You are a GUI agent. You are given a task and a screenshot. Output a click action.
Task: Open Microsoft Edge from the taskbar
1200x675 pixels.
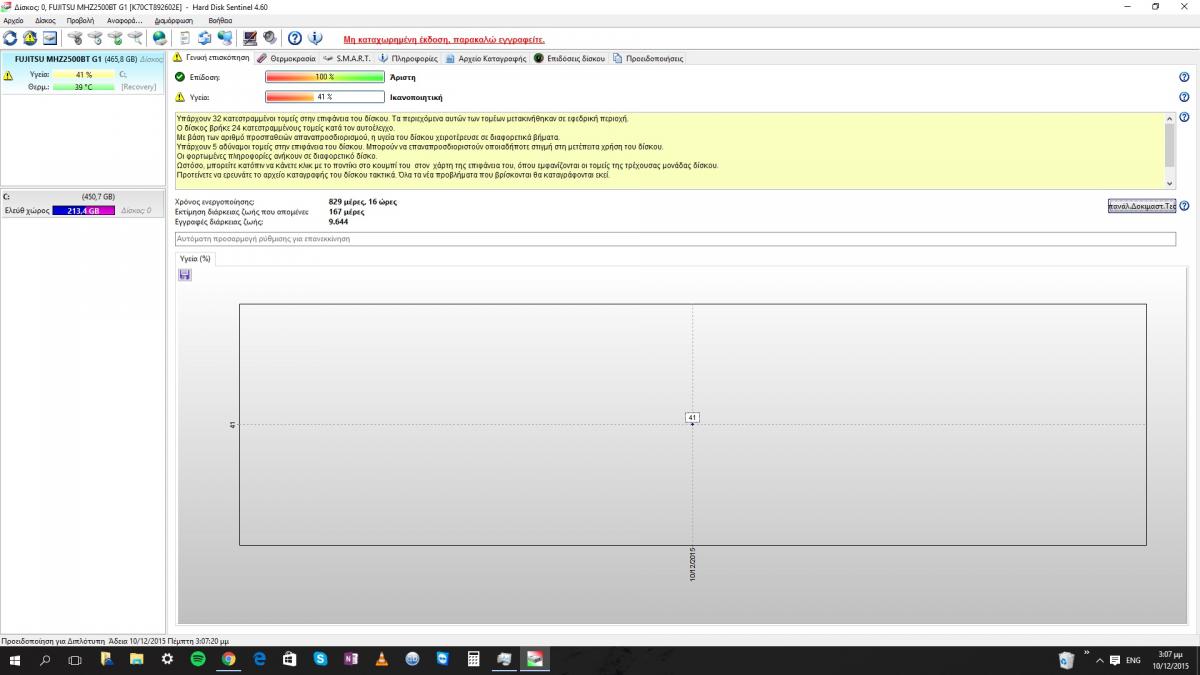(259, 660)
